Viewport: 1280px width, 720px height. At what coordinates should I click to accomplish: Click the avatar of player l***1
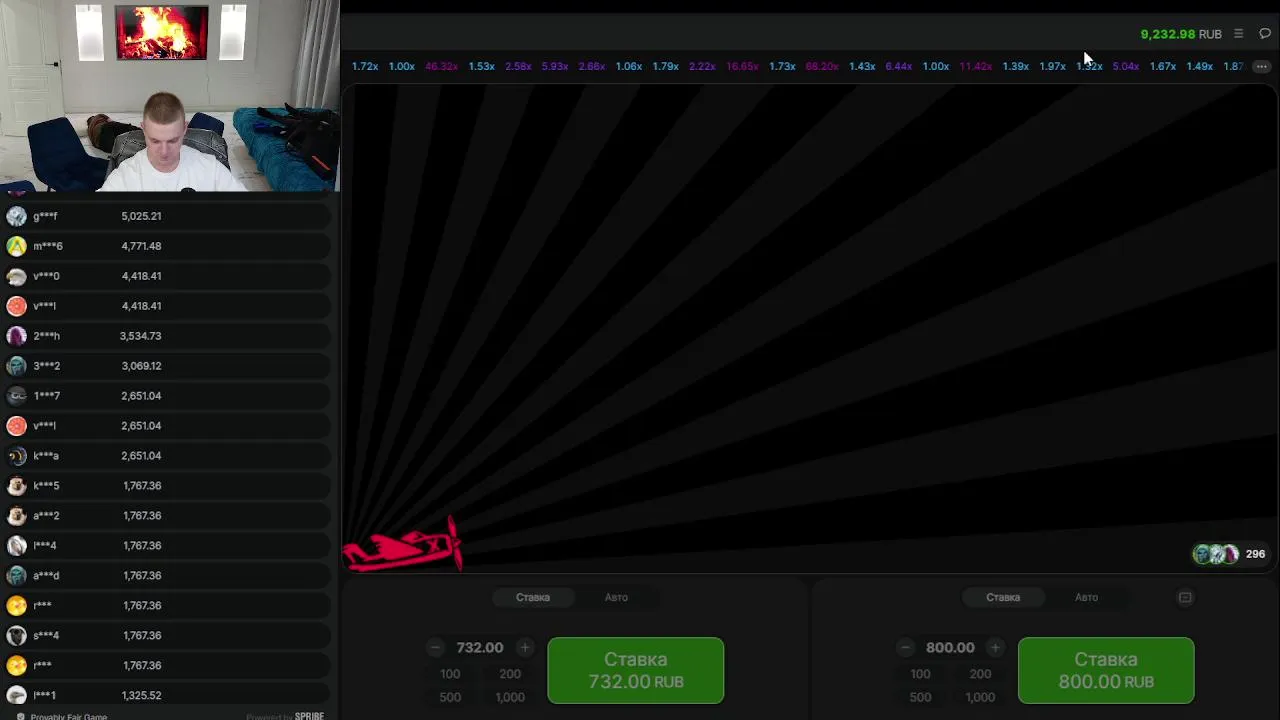pos(17,695)
